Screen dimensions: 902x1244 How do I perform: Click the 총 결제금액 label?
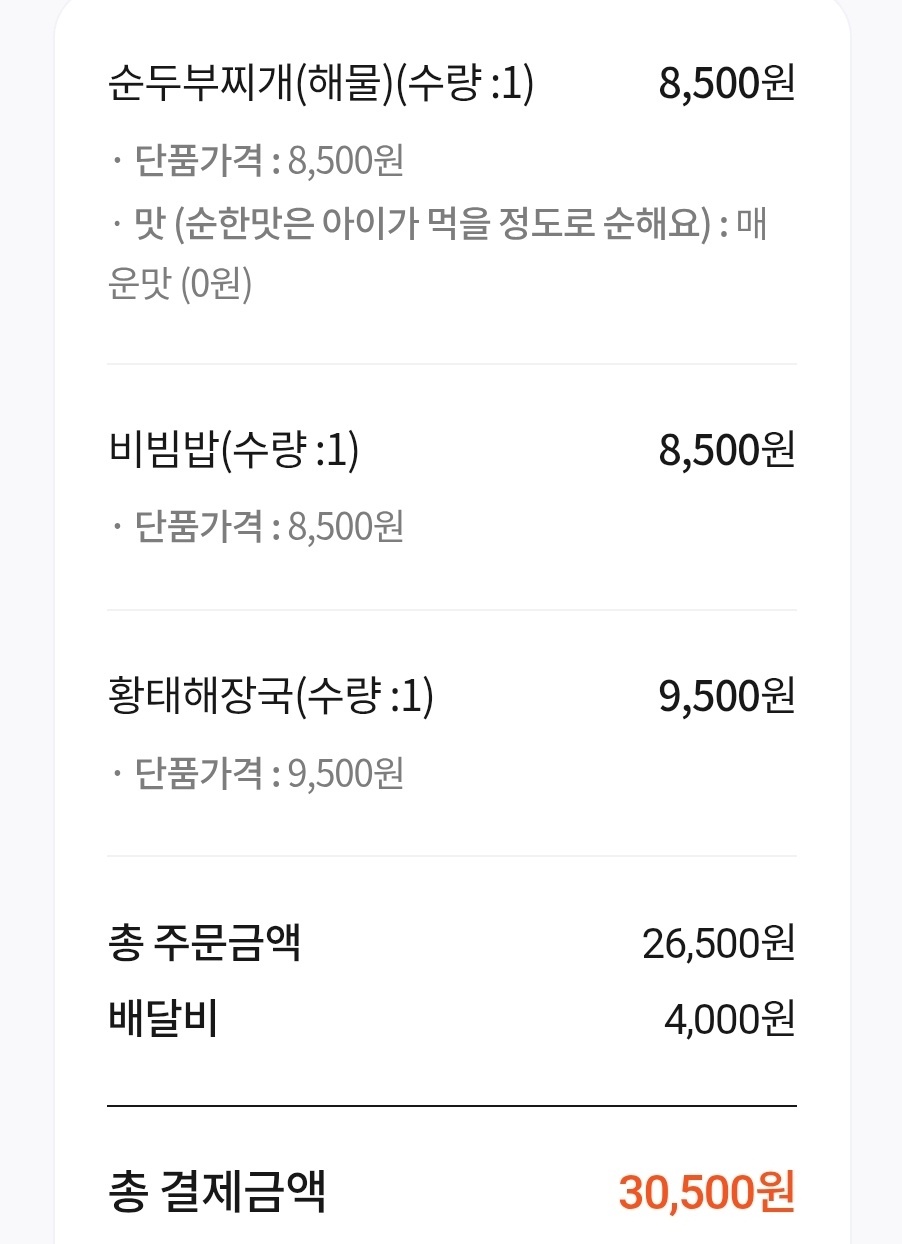tap(216, 1192)
